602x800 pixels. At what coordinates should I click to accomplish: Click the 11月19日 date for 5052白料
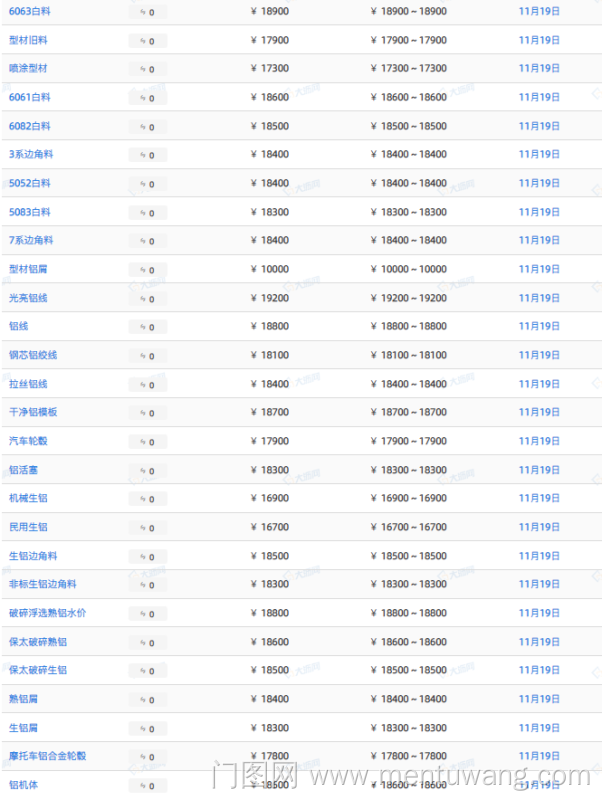click(539, 183)
